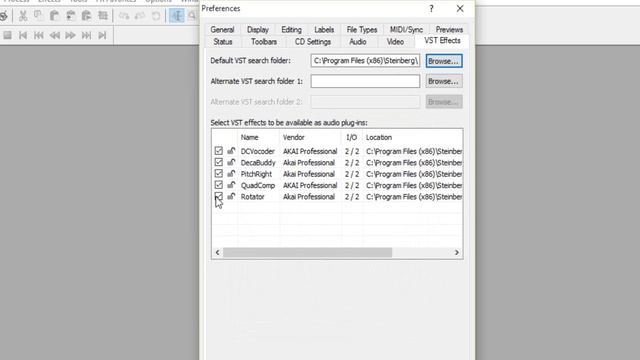Click the Go to Start transport button
Image resolution: width=640 pixels, height=360 pixels.
(x=23, y=35)
